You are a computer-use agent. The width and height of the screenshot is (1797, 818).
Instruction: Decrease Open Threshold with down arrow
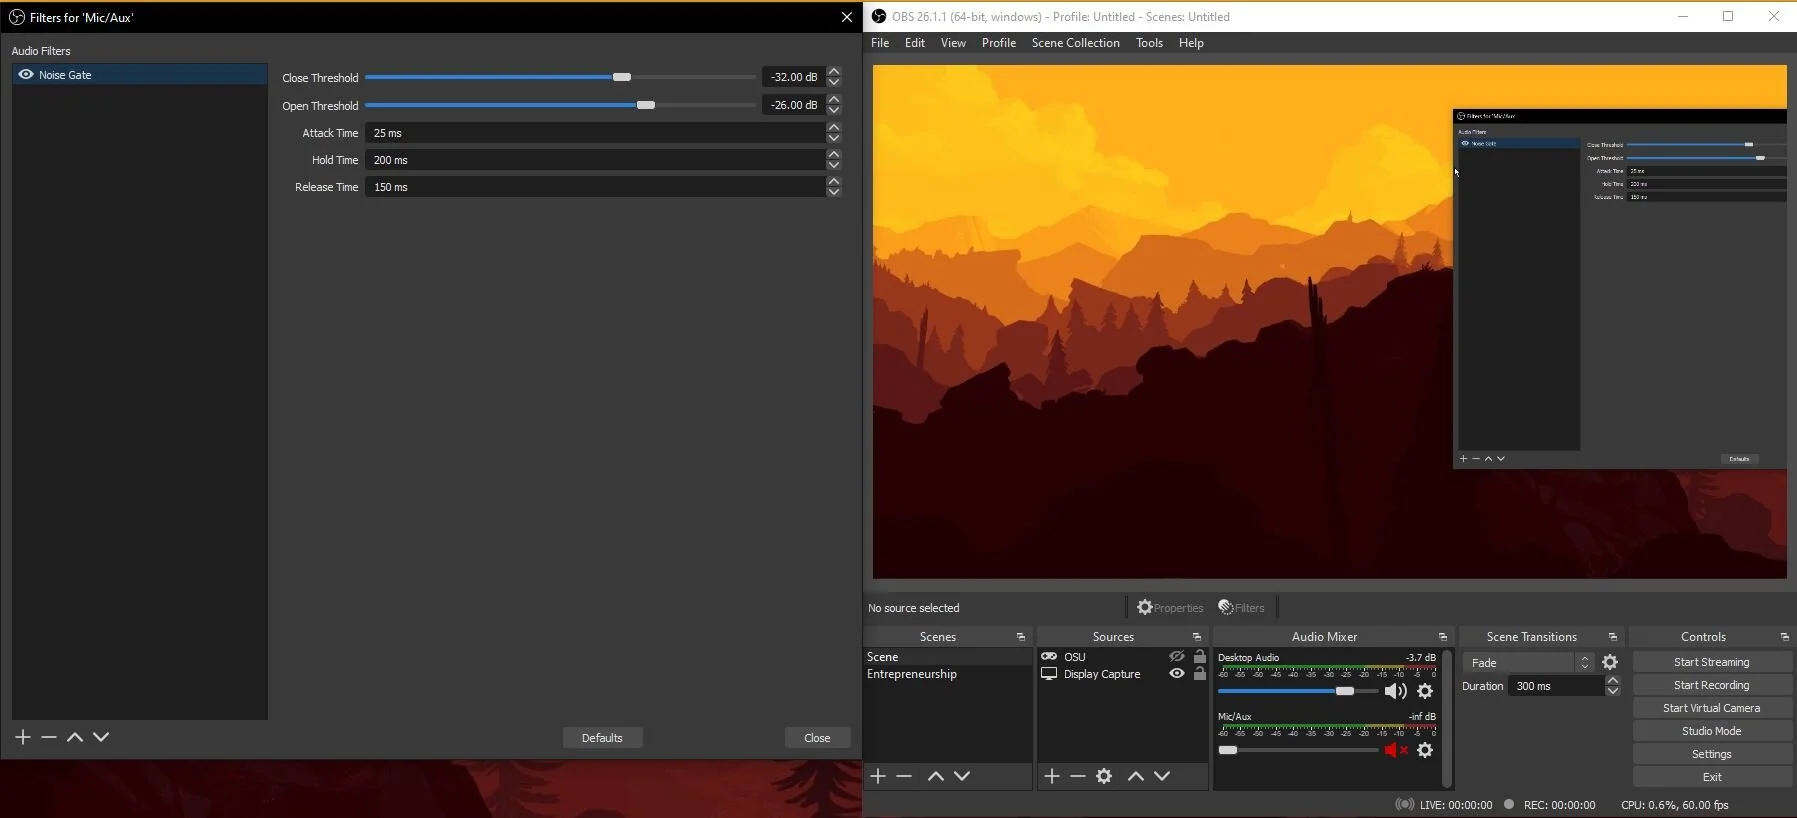click(x=834, y=110)
